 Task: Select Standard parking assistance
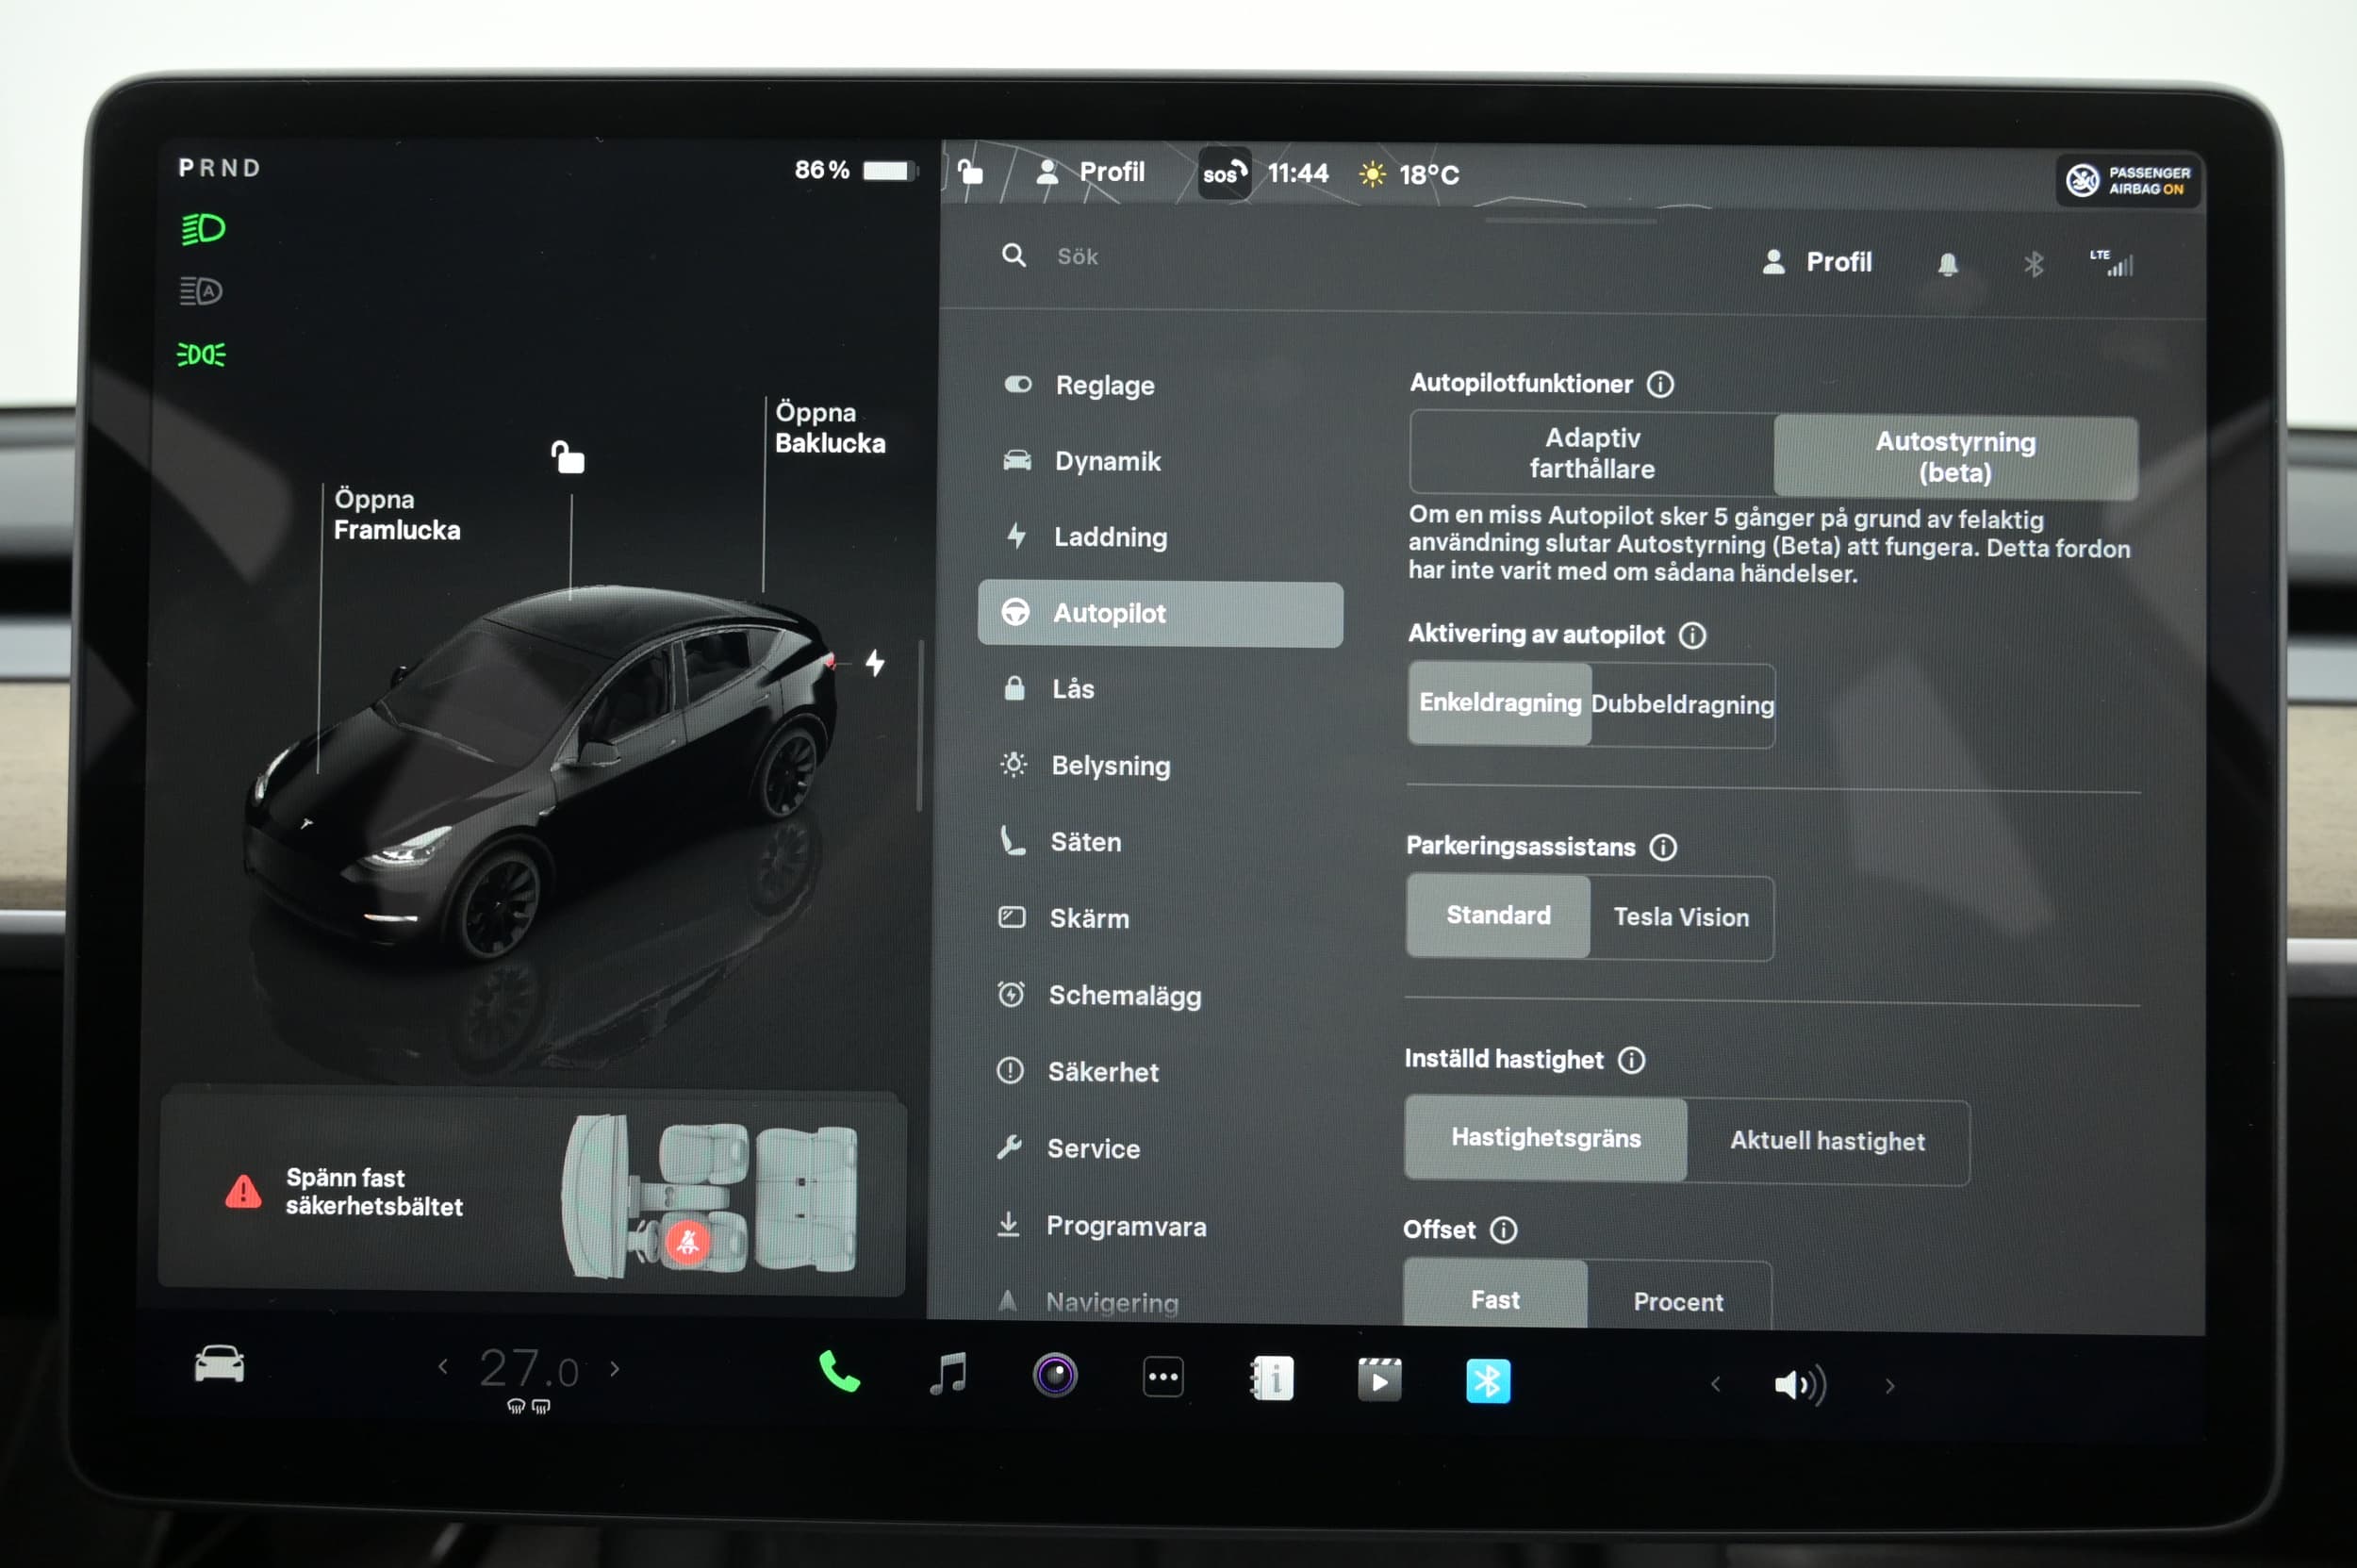click(x=1498, y=916)
